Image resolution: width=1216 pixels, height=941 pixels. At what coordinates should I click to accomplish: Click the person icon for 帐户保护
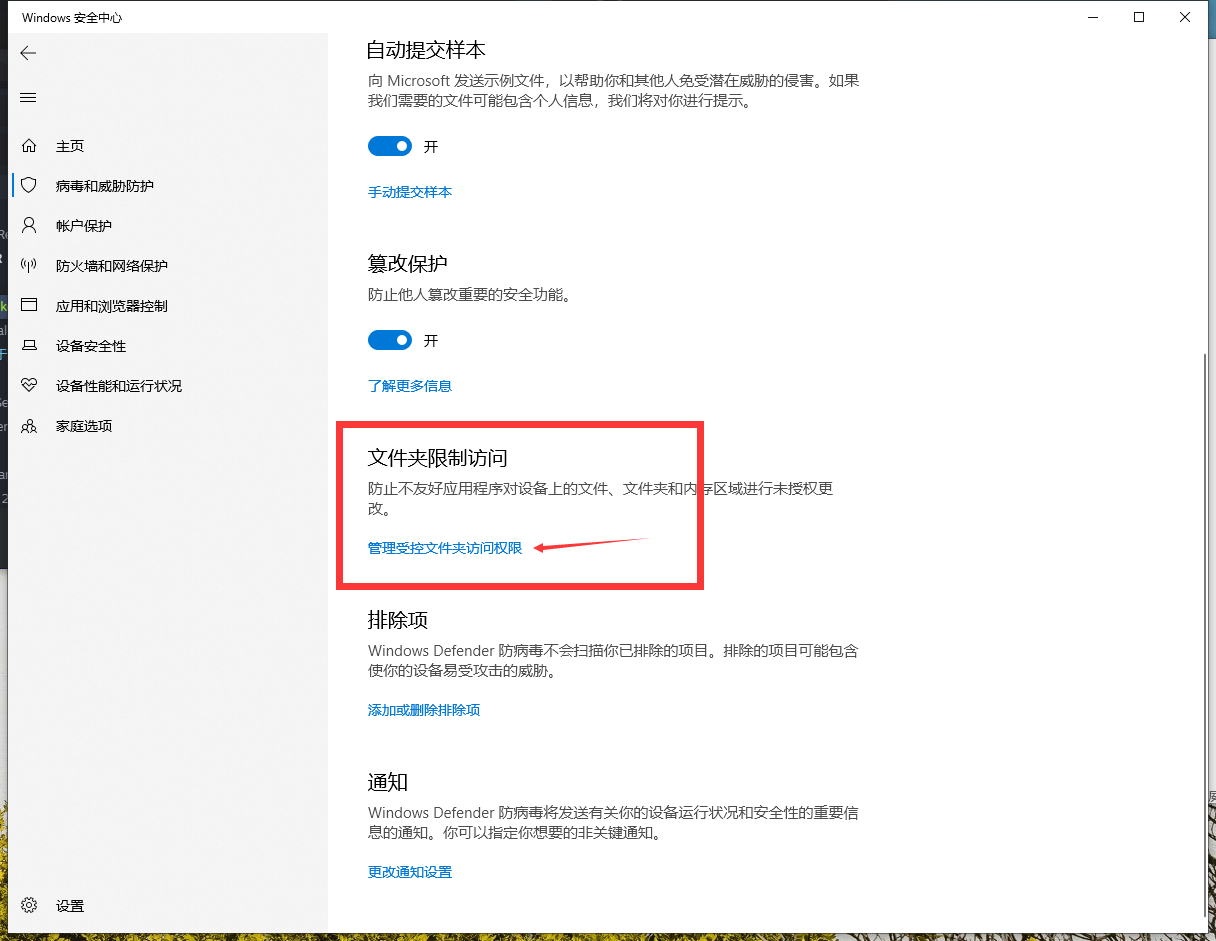click(x=29, y=226)
